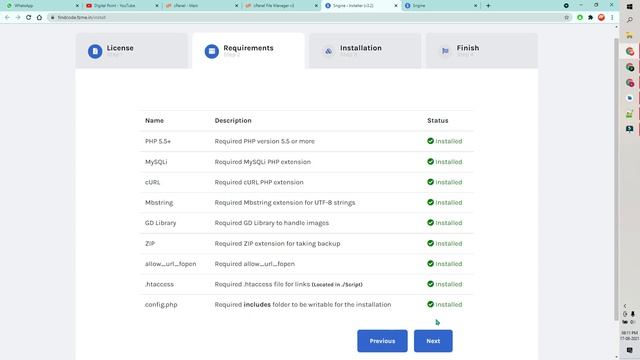640x360 pixels.
Task: Reload the current page
Action: (x=29, y=18)
